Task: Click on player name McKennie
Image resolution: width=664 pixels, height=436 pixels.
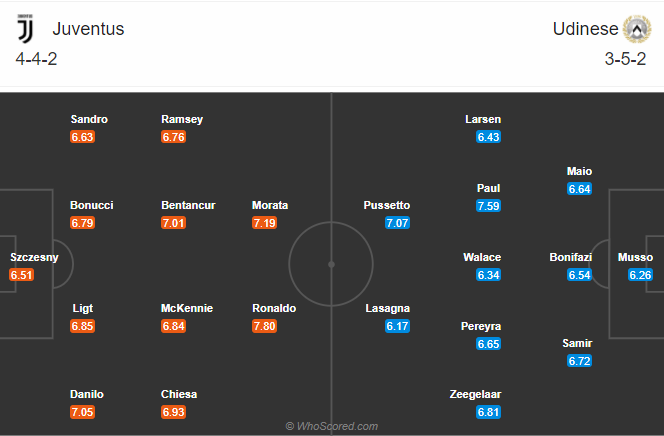Action: [x=186, y=308]
